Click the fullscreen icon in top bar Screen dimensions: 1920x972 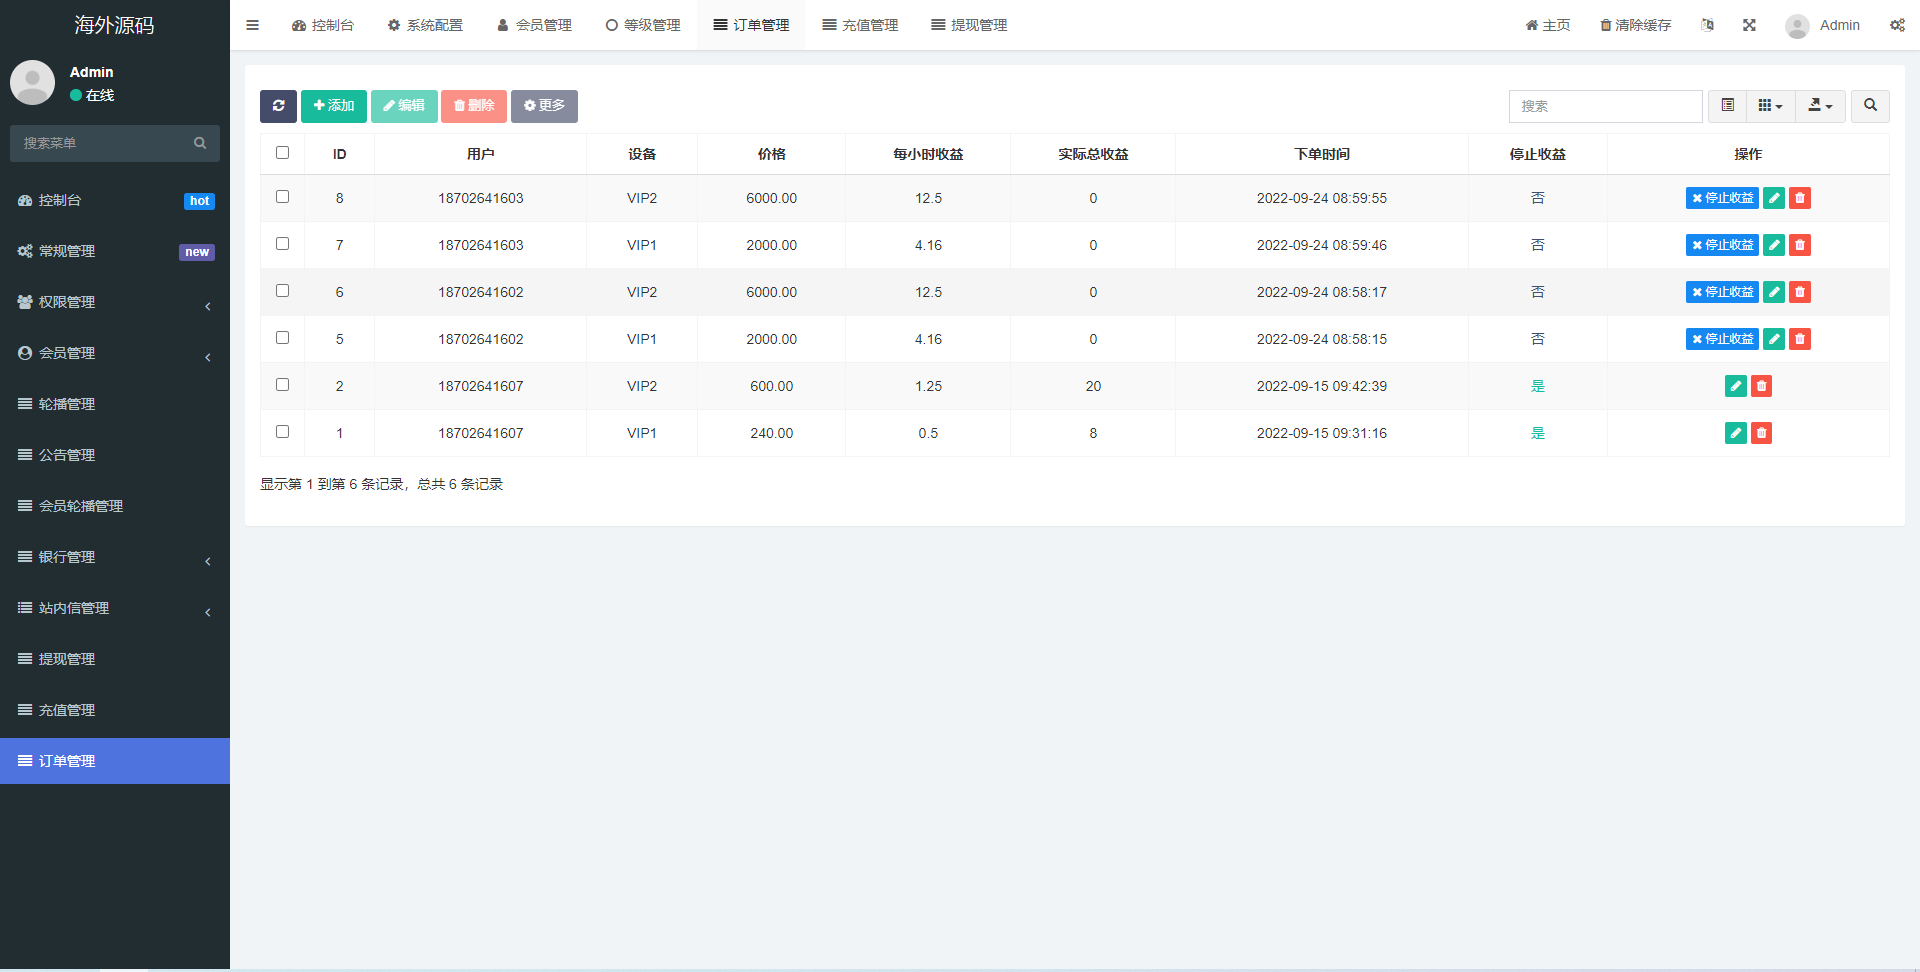(x=1749, y=25)
